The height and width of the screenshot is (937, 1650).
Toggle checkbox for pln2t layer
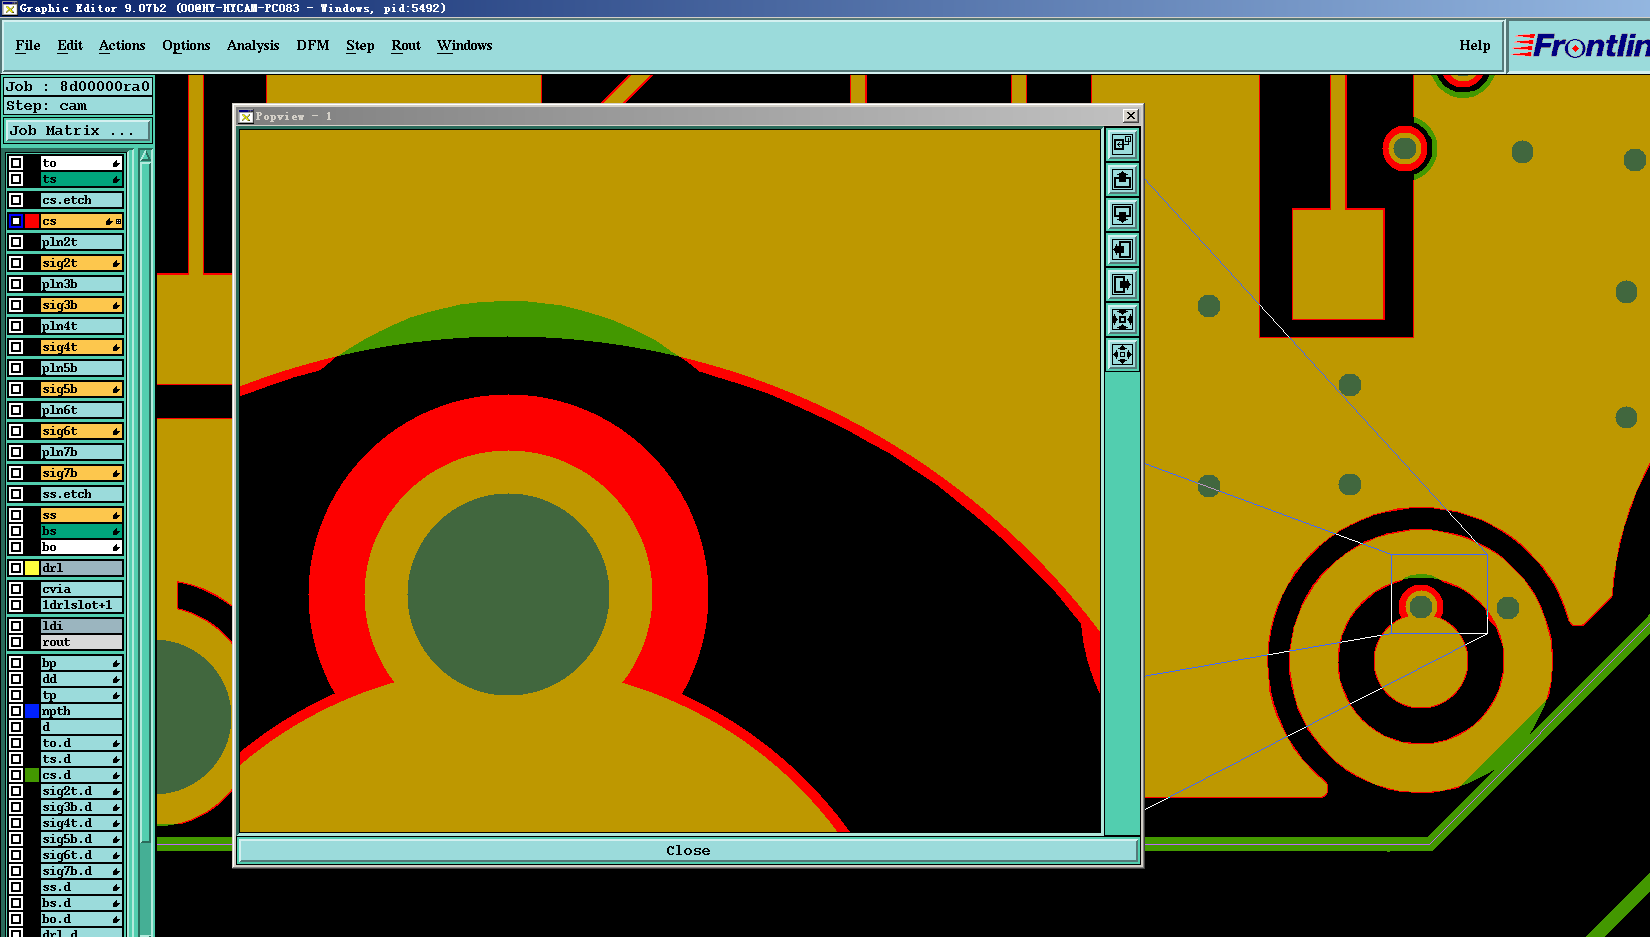click(x=16, y=242)
